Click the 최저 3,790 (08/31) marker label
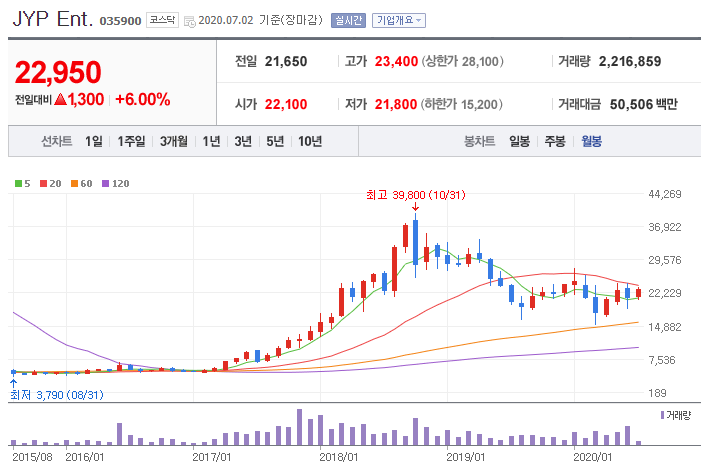Screen dimensions: 701x473 pyautogui.click(x=57, y=395)
